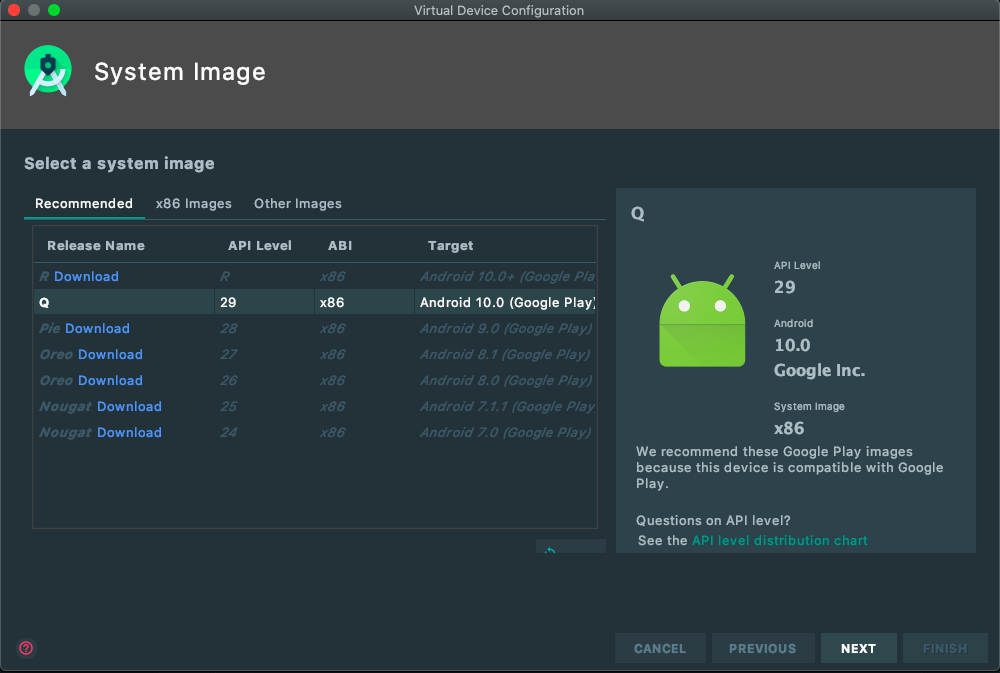Viewport: 1000px width, 673px height.
Task: Sort the table by Release Name
Action: [x=95, y=245]
